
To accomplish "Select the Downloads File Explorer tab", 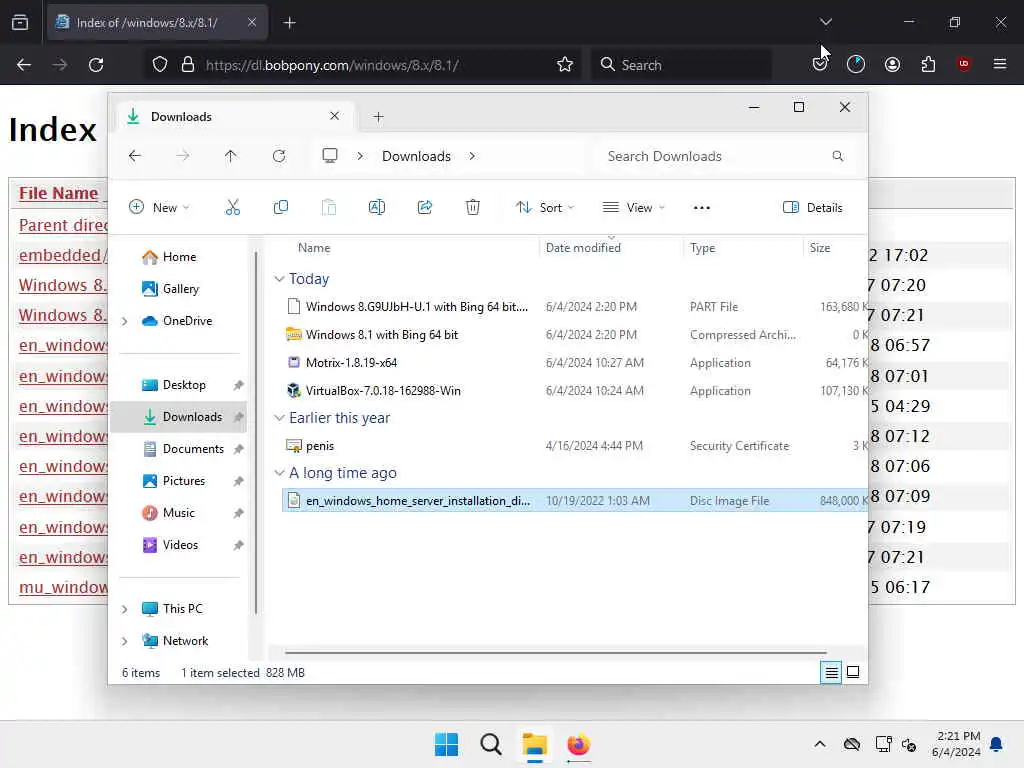I will pos(233,117).
